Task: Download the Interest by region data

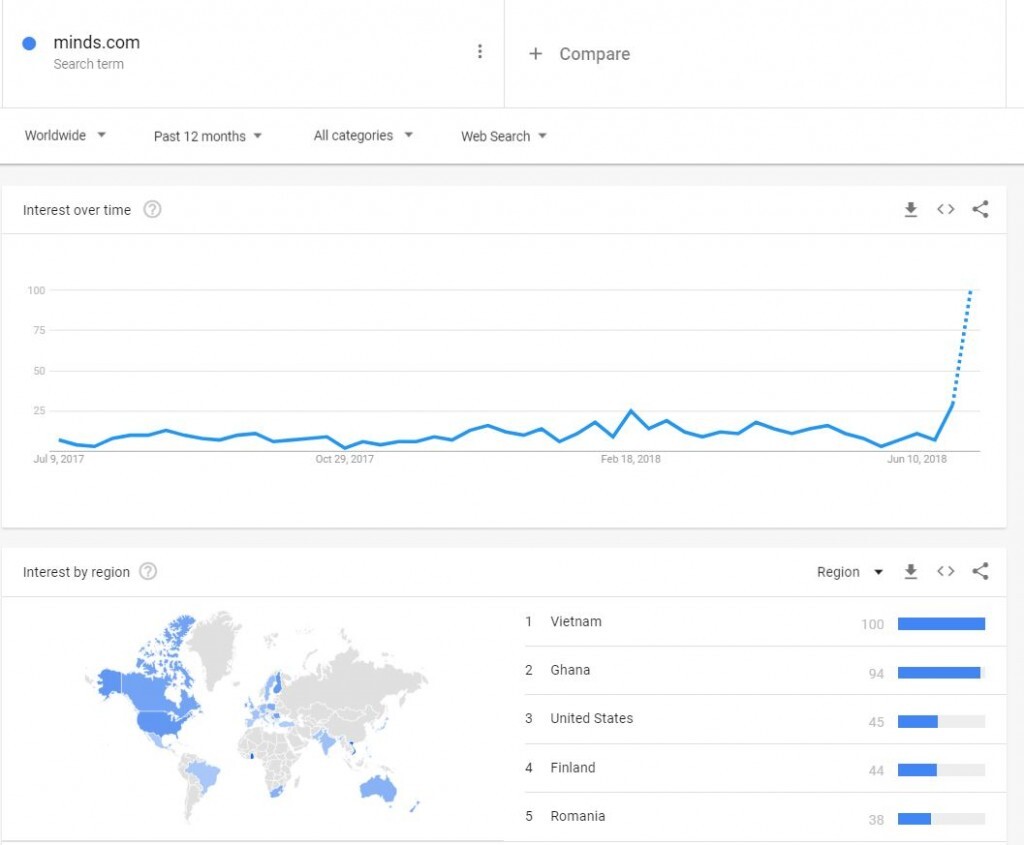Action: (910, 571)
